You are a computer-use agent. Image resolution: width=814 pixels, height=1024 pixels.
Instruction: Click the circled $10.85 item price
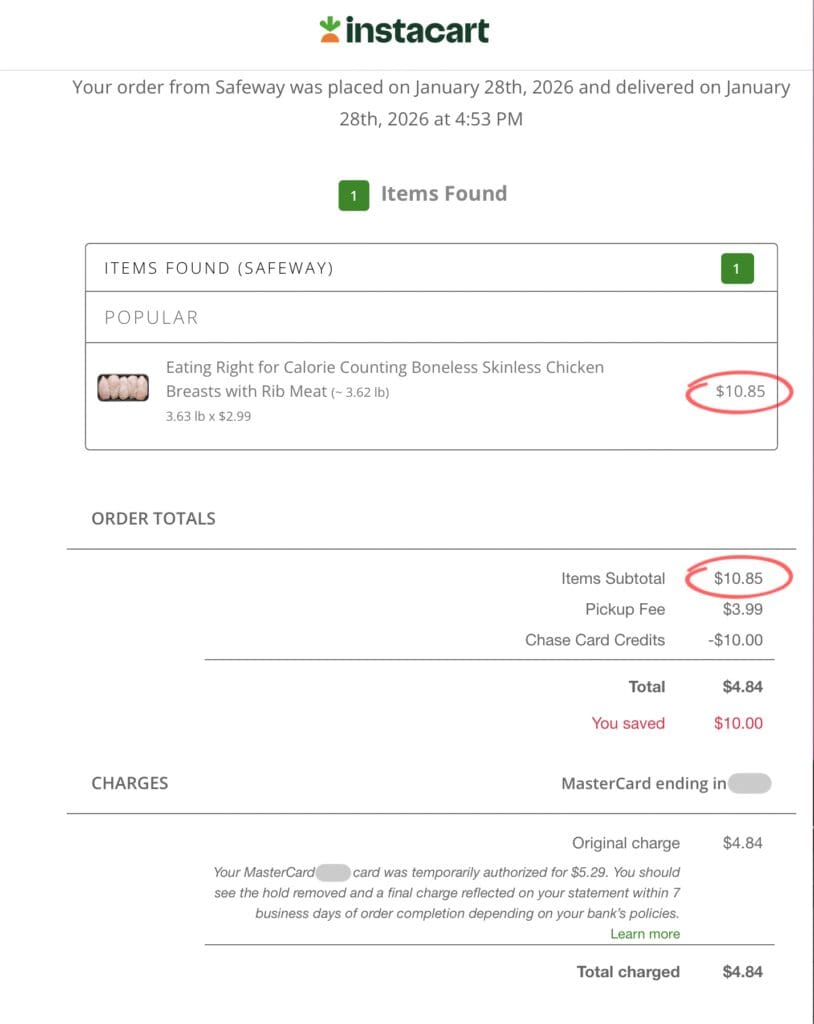[x=740, y=392]
